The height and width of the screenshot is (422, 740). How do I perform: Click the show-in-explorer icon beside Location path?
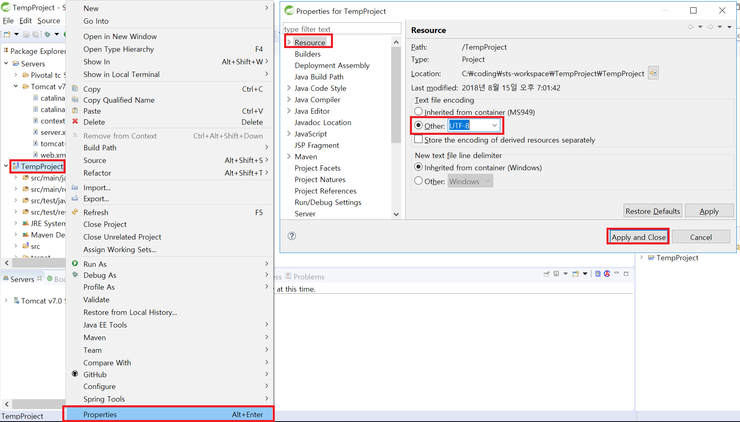[x=653, y=73]
